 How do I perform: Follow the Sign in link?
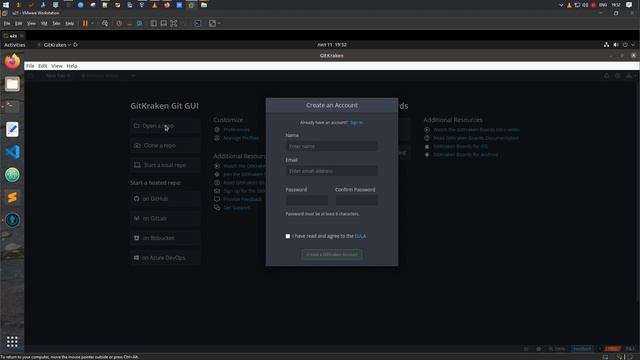click(356, 122)
